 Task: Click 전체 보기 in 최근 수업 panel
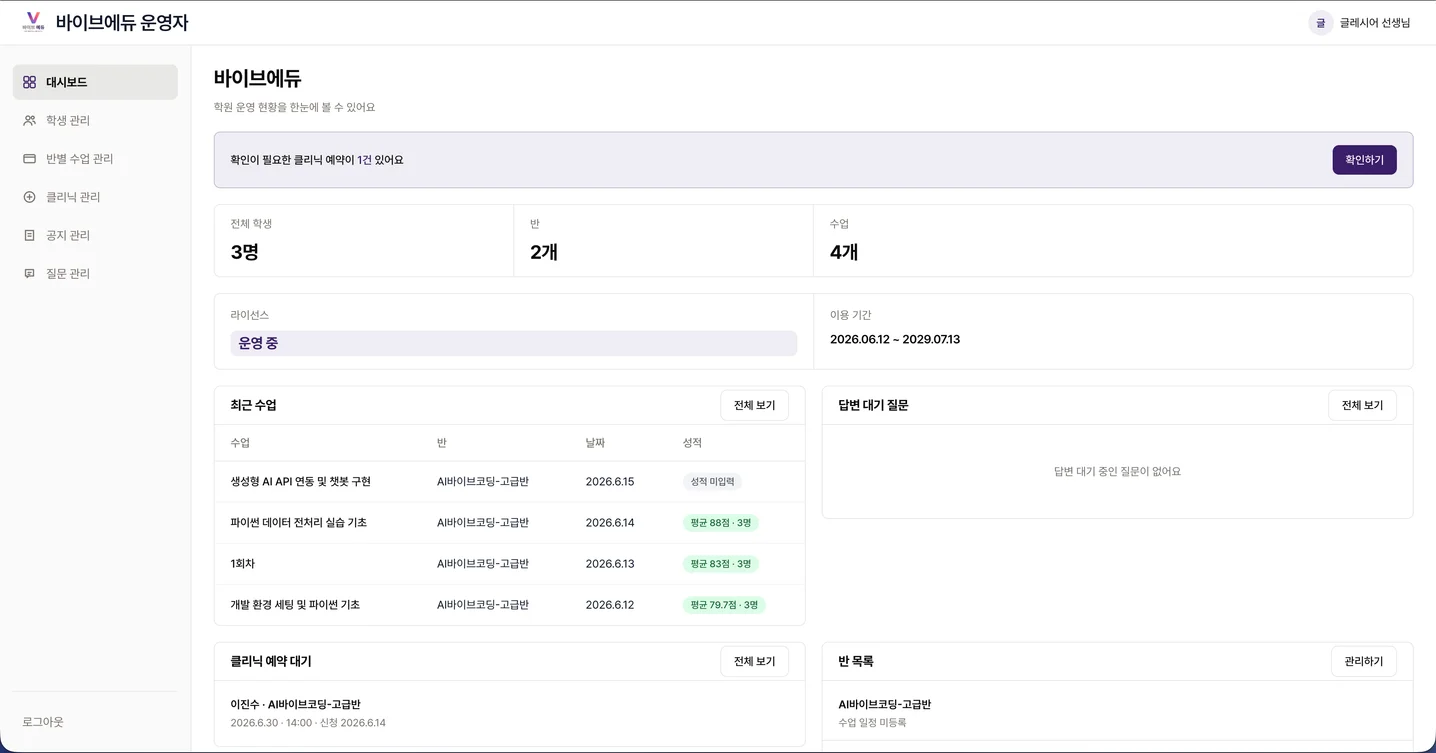754,405
